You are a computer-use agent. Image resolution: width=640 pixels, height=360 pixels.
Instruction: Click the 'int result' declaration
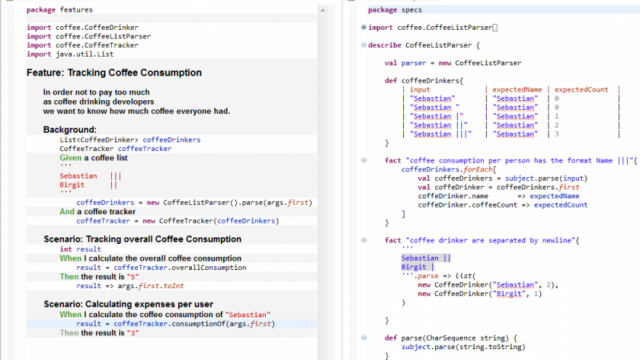point(80,249)
